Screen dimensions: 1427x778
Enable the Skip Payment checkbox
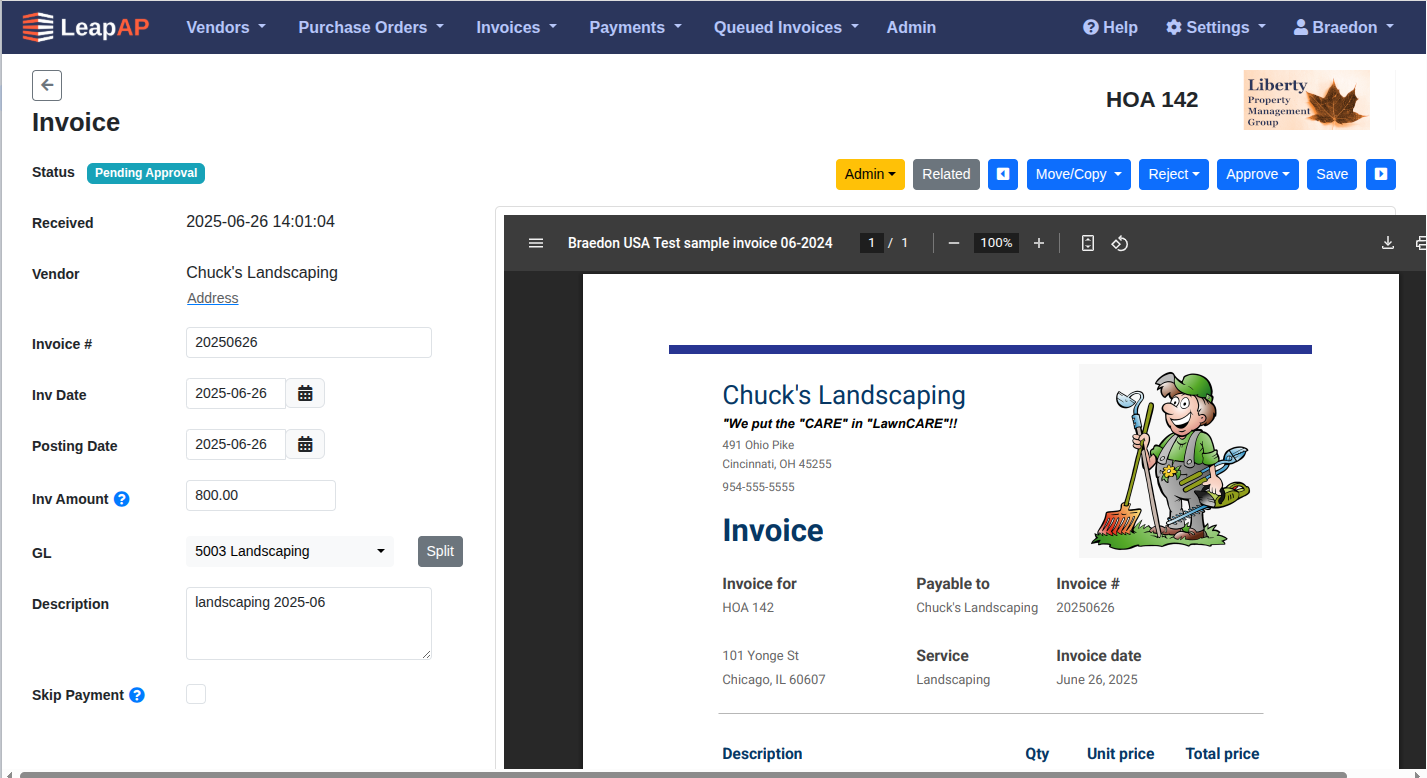click(x=195, y=693)
